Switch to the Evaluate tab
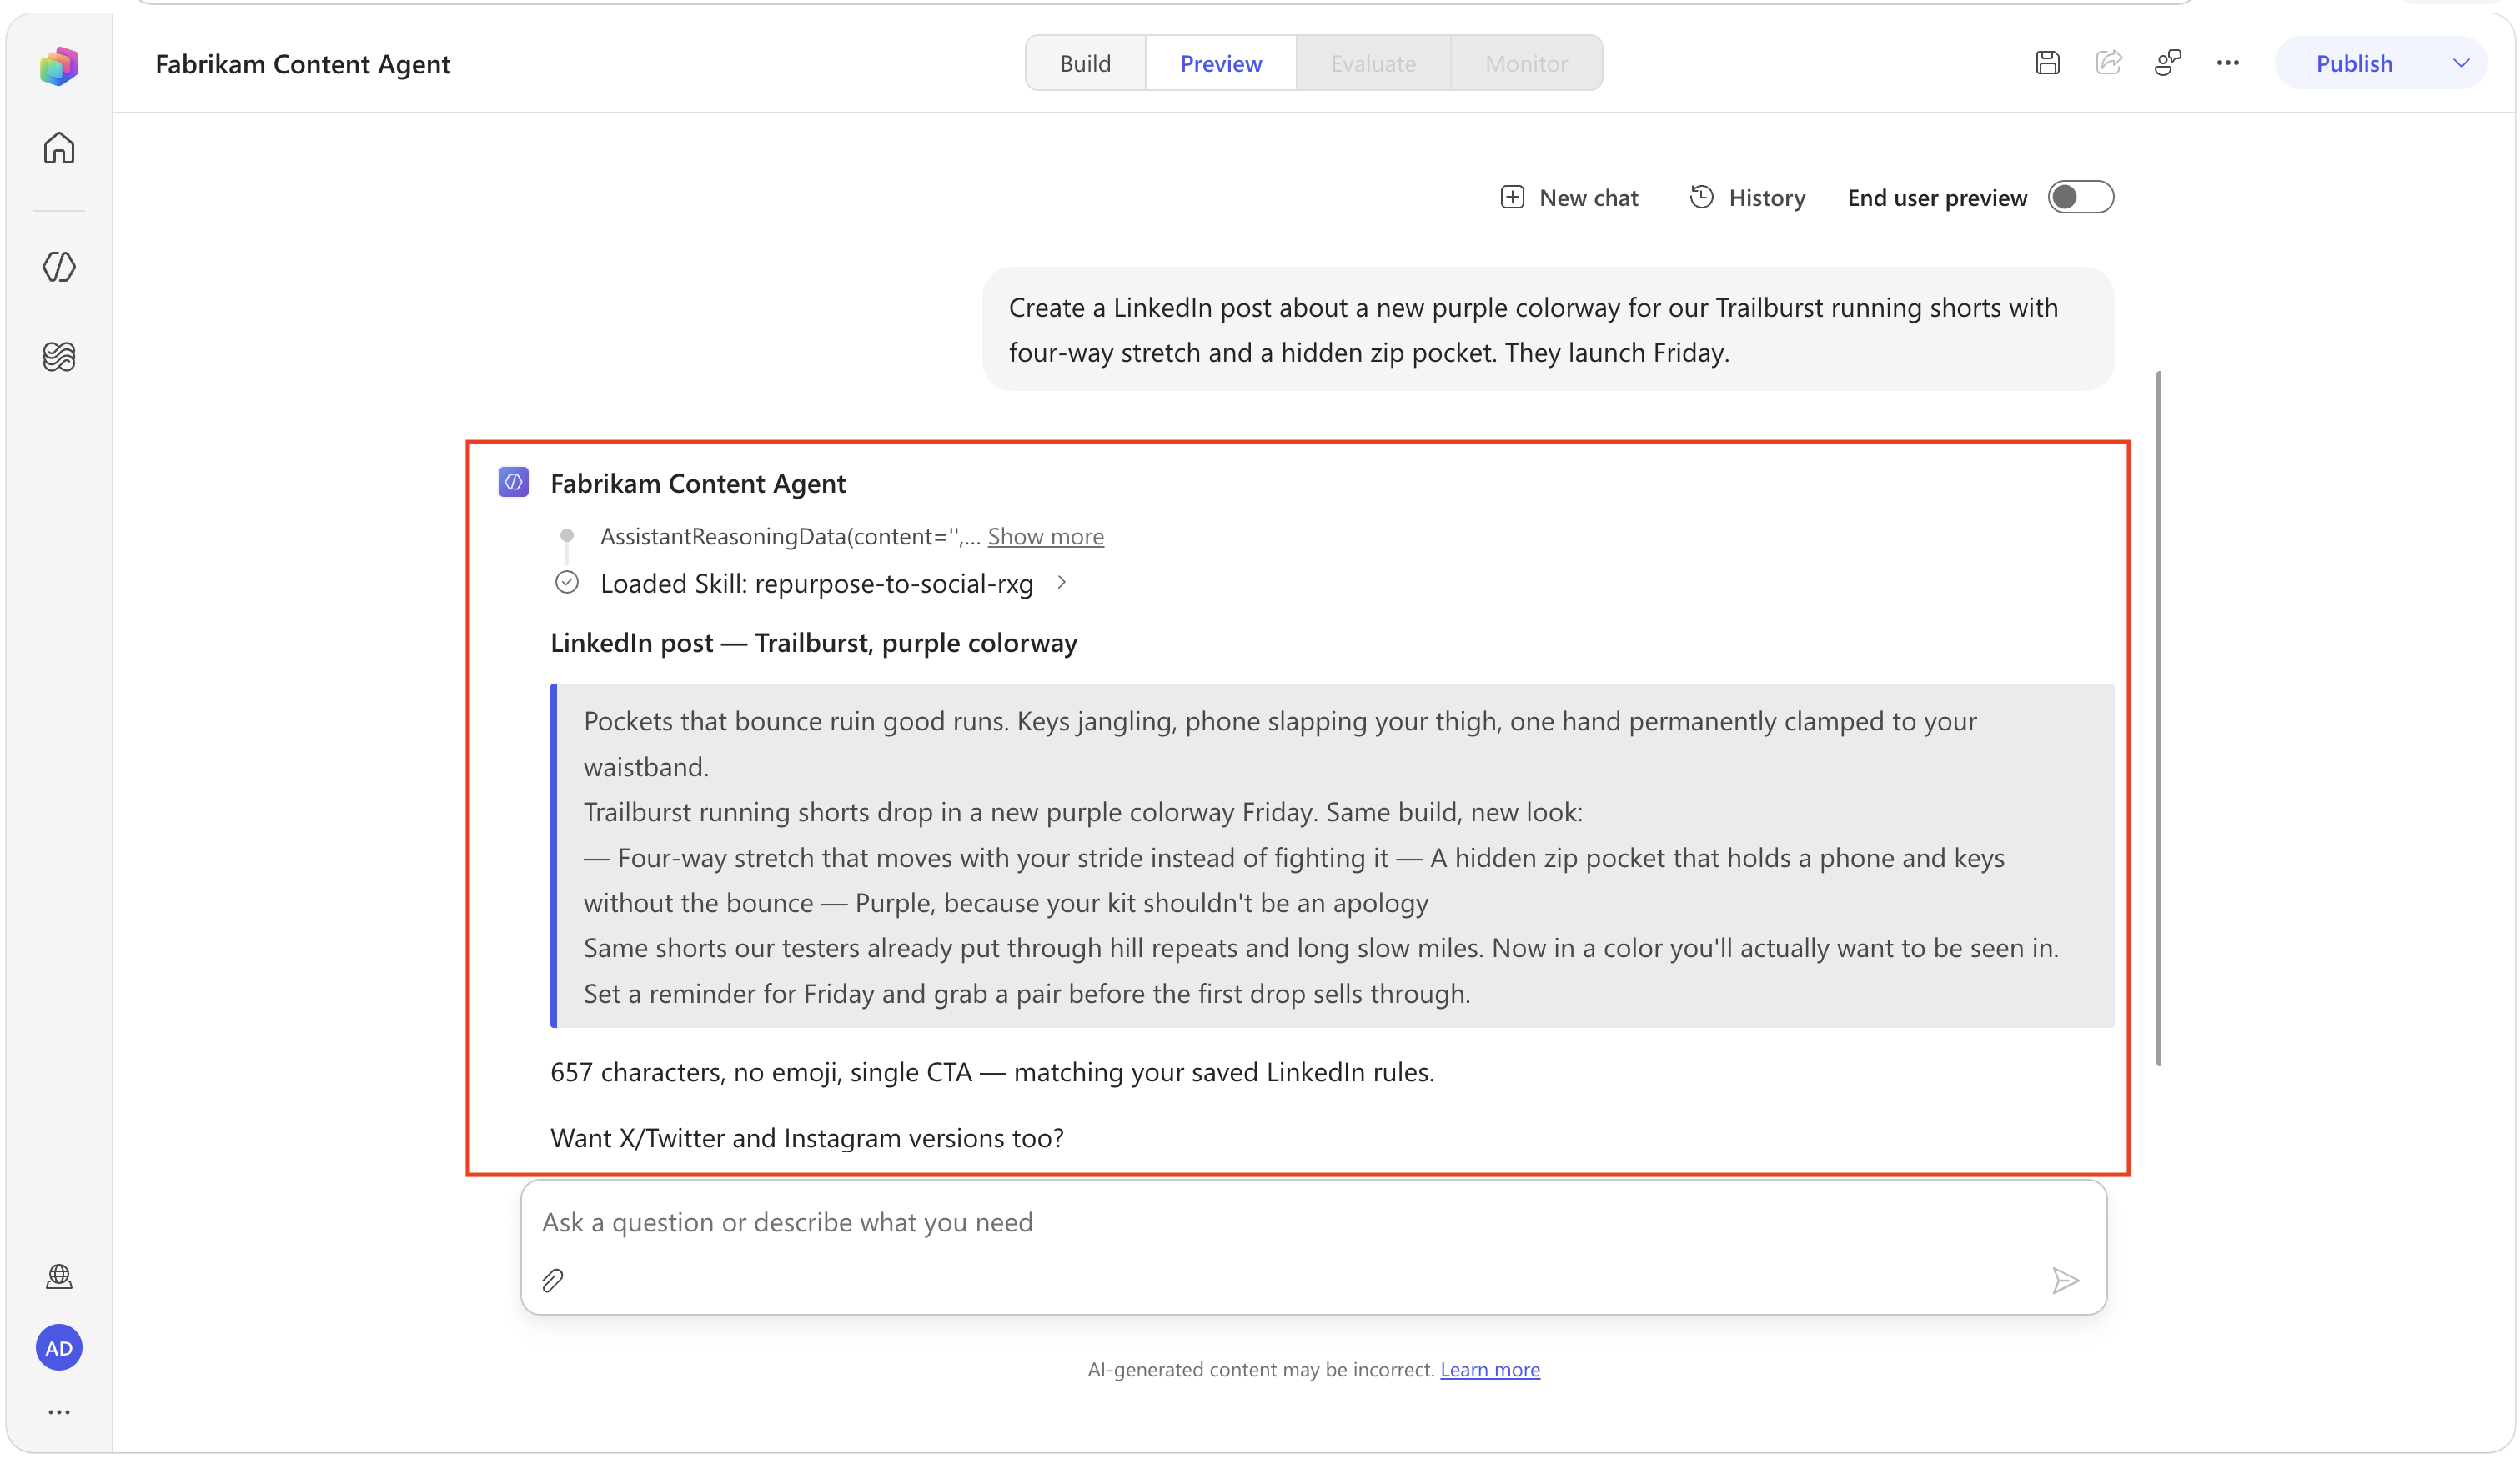2520x1459 pixels. point(1373,63)
